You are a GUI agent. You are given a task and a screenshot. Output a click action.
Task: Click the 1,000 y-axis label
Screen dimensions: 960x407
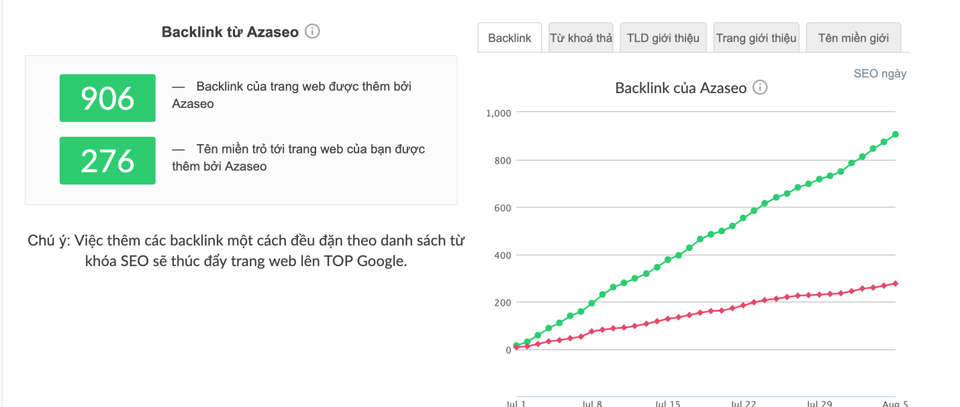pyautogui.click(x=498, y=113)
